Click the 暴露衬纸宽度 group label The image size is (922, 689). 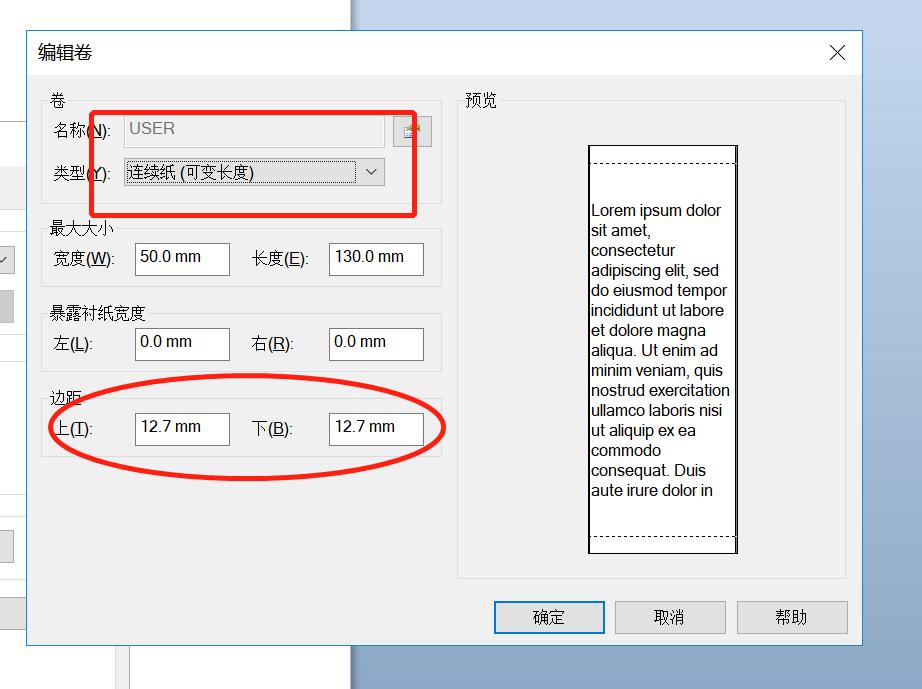98,313
